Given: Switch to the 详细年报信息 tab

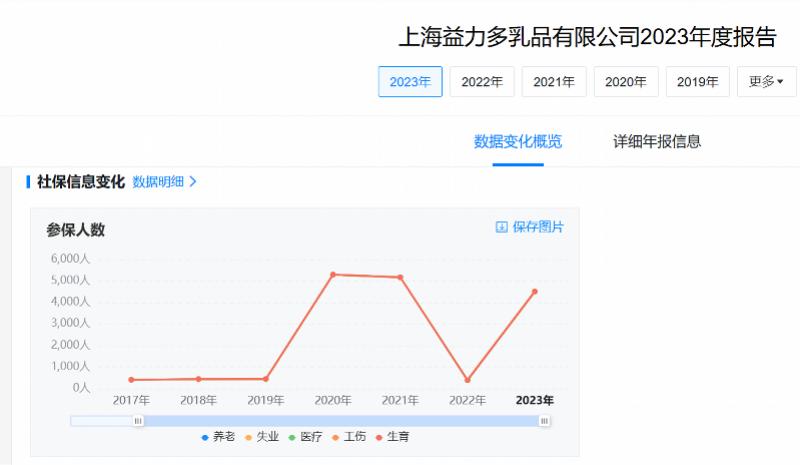Looking at the screenshot, I should click(657, 141).
